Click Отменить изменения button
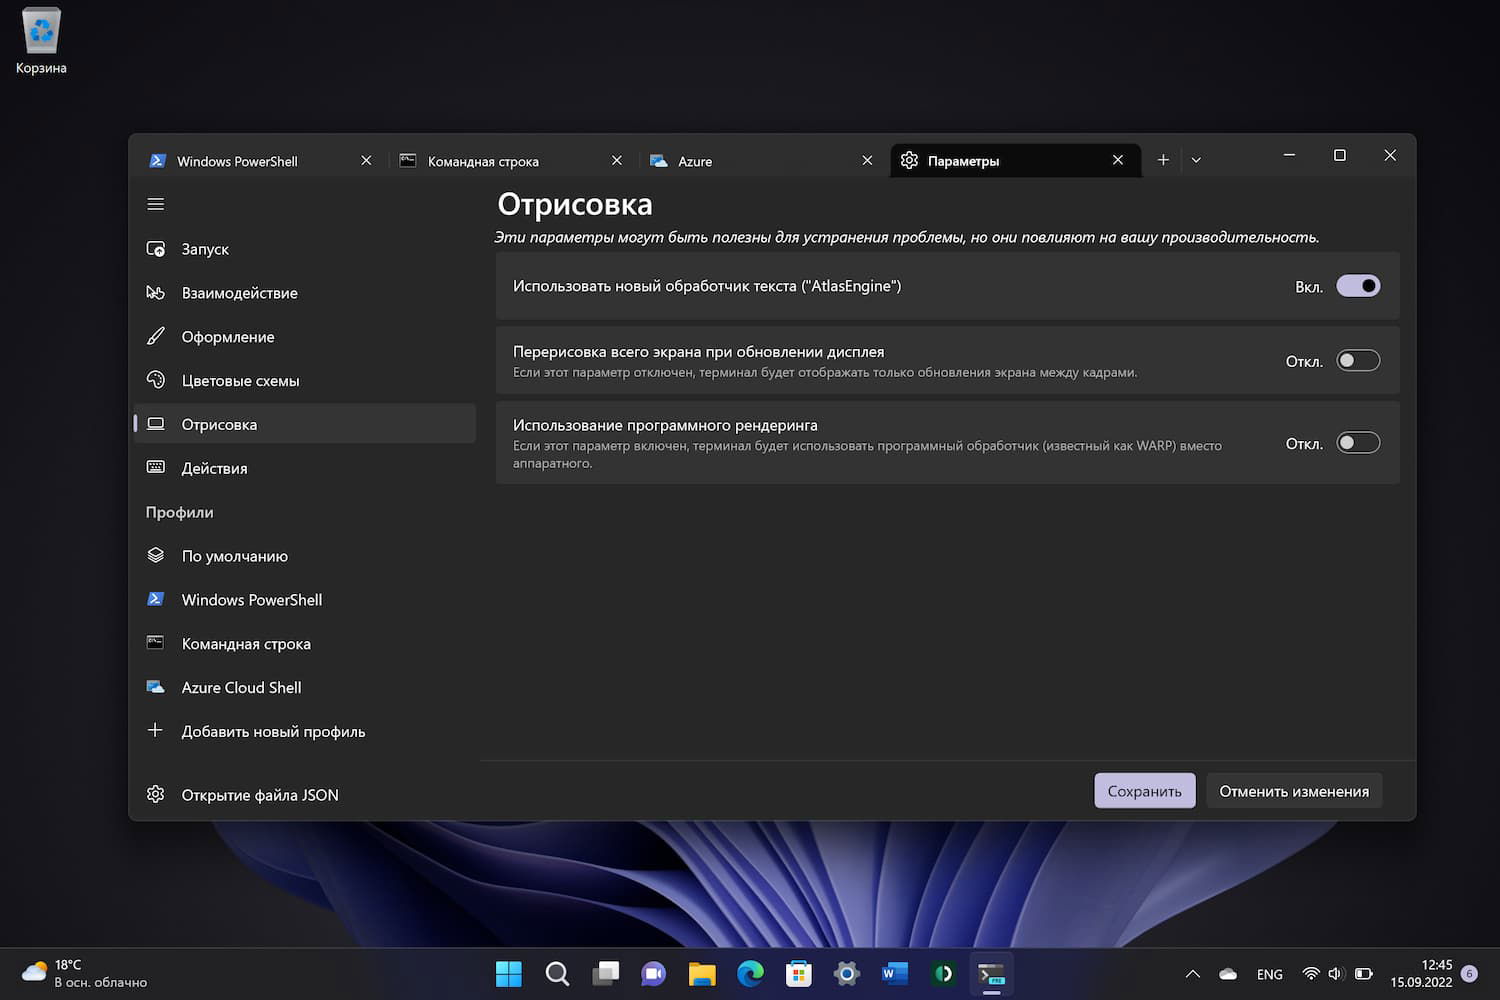This screenshot has width=1500, height=1000. pos(1293,791)
